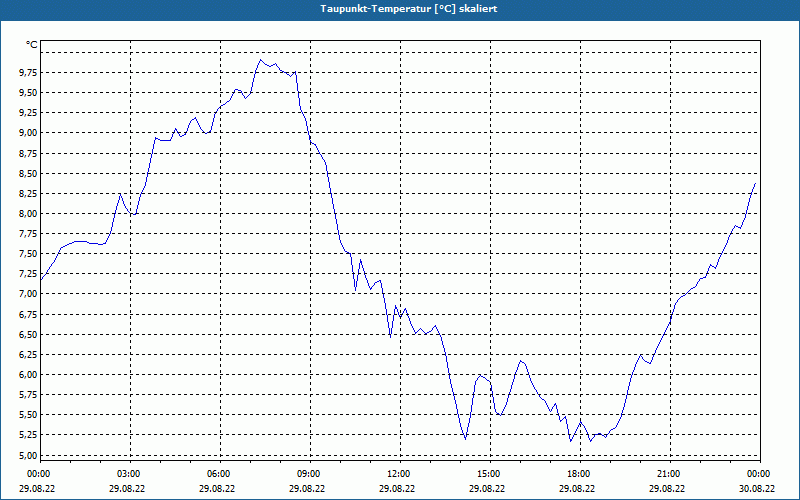The width and height of the screenshot is (800, 500).
Task: Select the 12:00 time label
Action: [x=399, y=474]
